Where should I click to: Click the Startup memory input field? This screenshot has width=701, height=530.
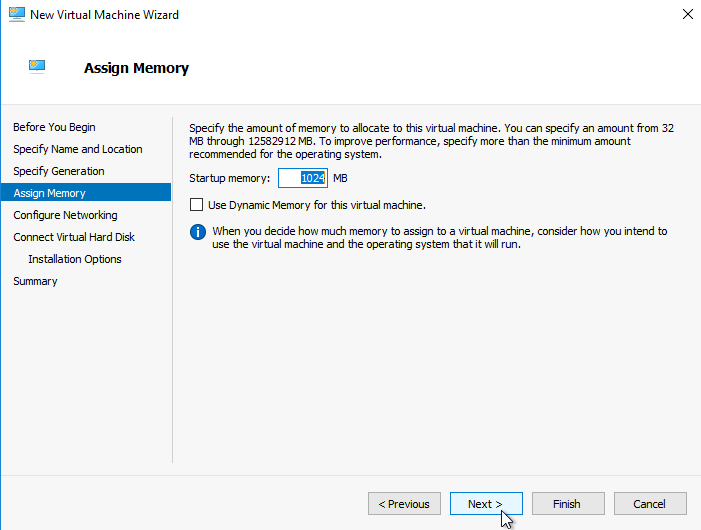point(303,178)
